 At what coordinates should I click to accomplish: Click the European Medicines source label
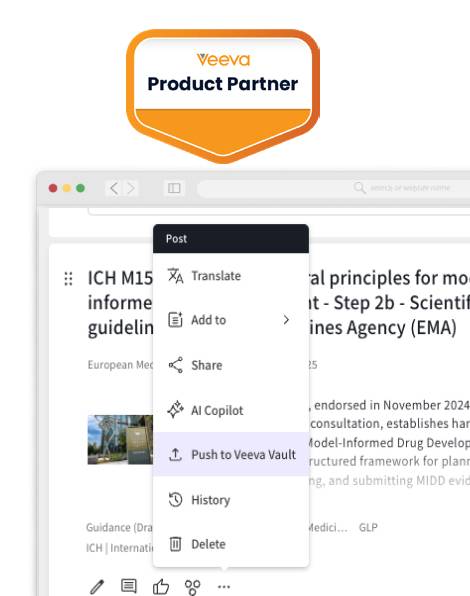[x=120, y=365]
